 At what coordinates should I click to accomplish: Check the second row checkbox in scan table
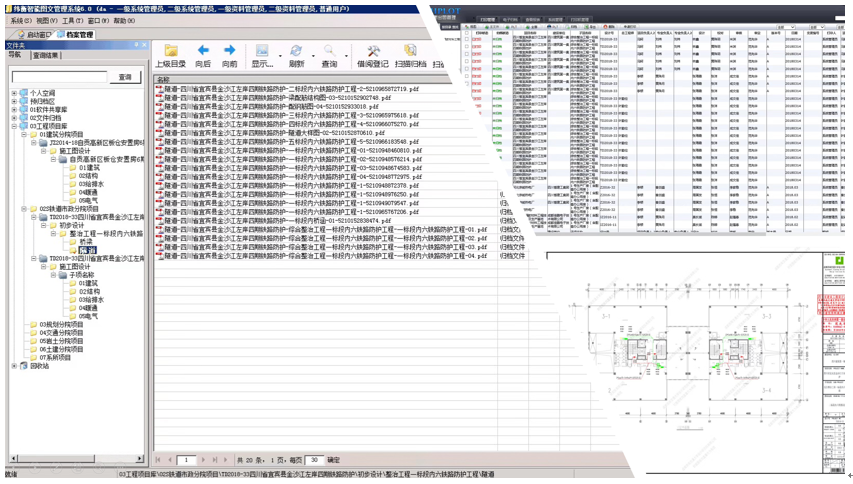coord(467,48)
